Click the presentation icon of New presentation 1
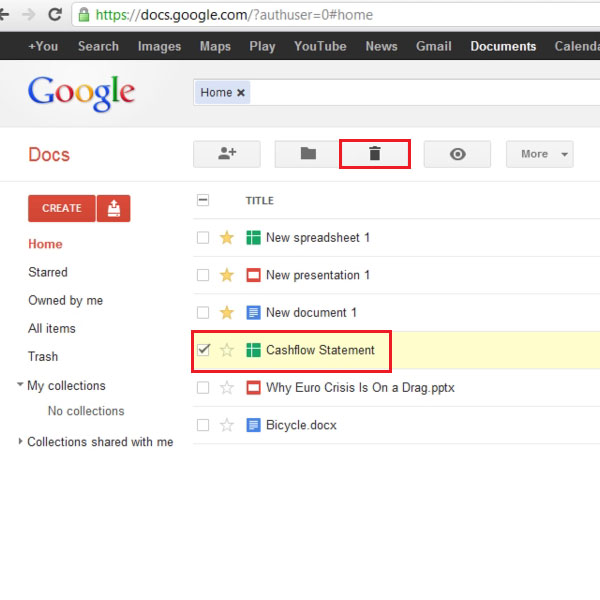 (x=253, y=275)
